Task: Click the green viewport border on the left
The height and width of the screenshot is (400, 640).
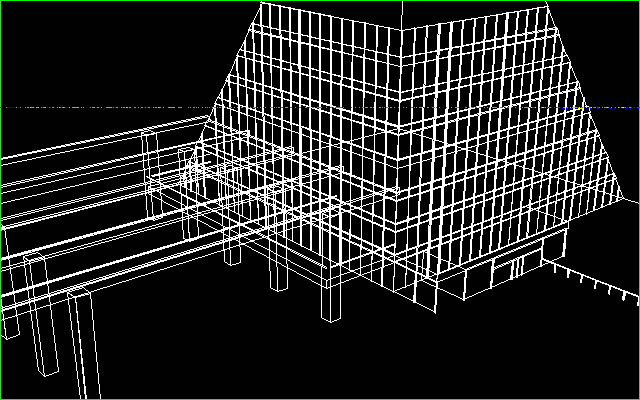Action: click(1, 200)
